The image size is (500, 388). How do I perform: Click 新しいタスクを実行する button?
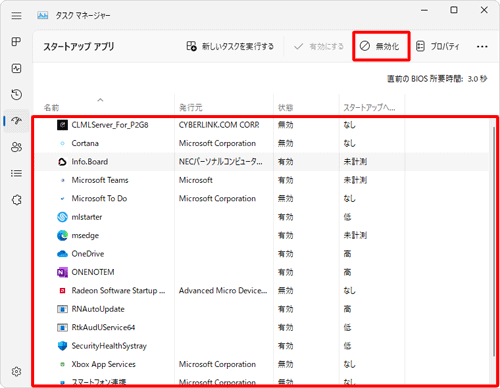coord(230,46)
